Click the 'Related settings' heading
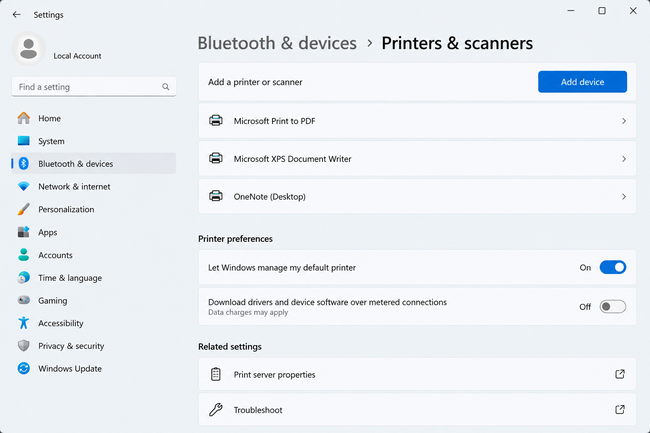 pos(230,346)
